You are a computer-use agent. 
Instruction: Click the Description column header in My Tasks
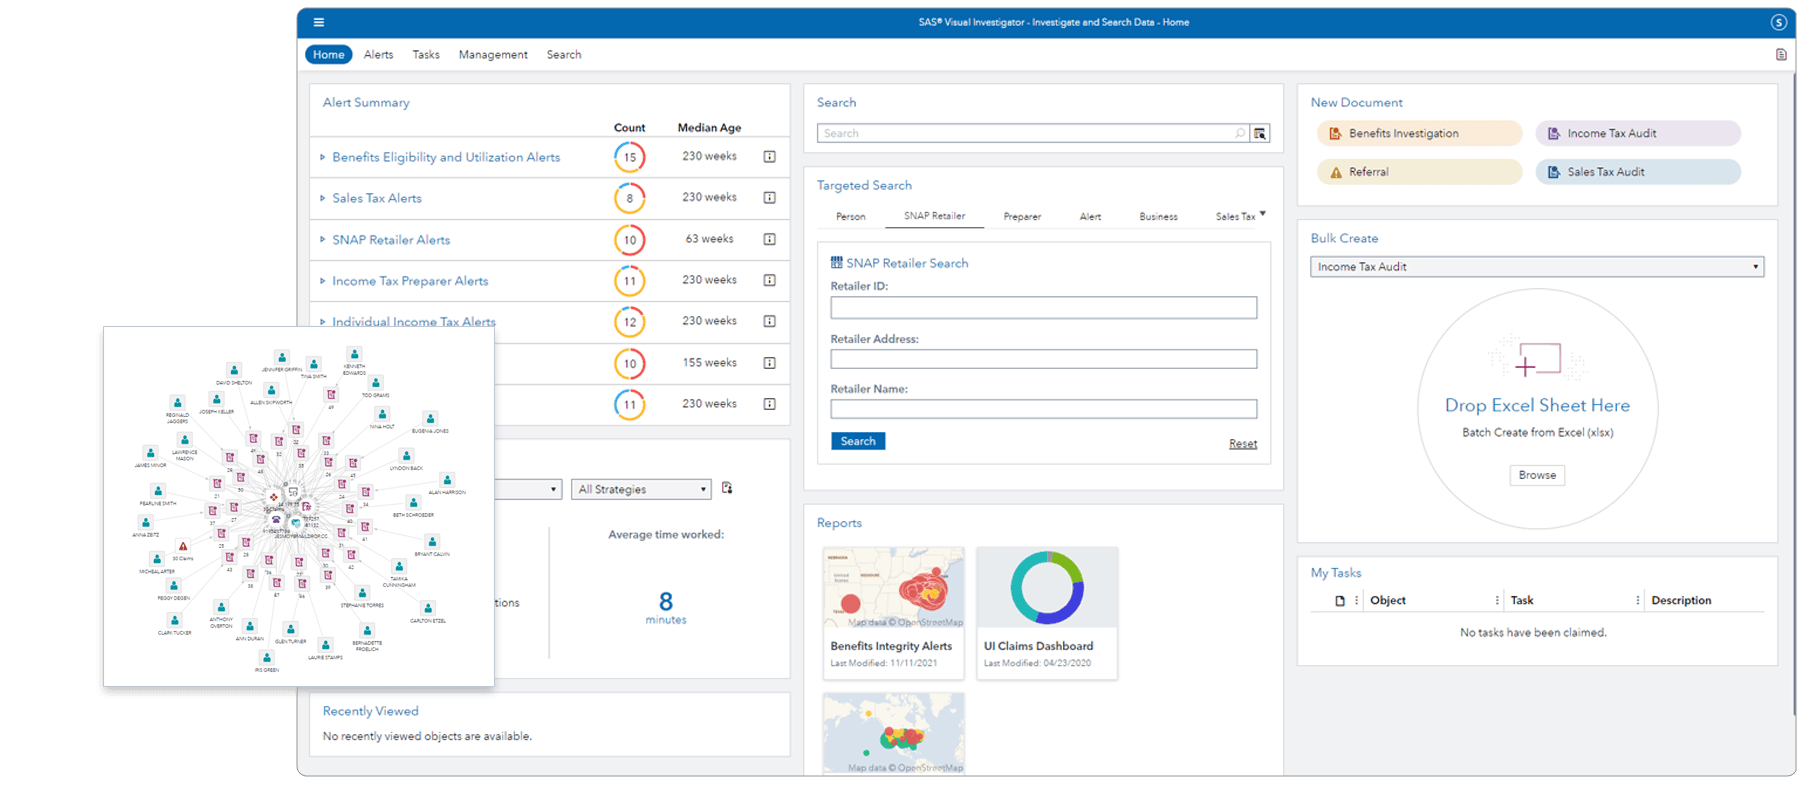[x=1681, y=601]
